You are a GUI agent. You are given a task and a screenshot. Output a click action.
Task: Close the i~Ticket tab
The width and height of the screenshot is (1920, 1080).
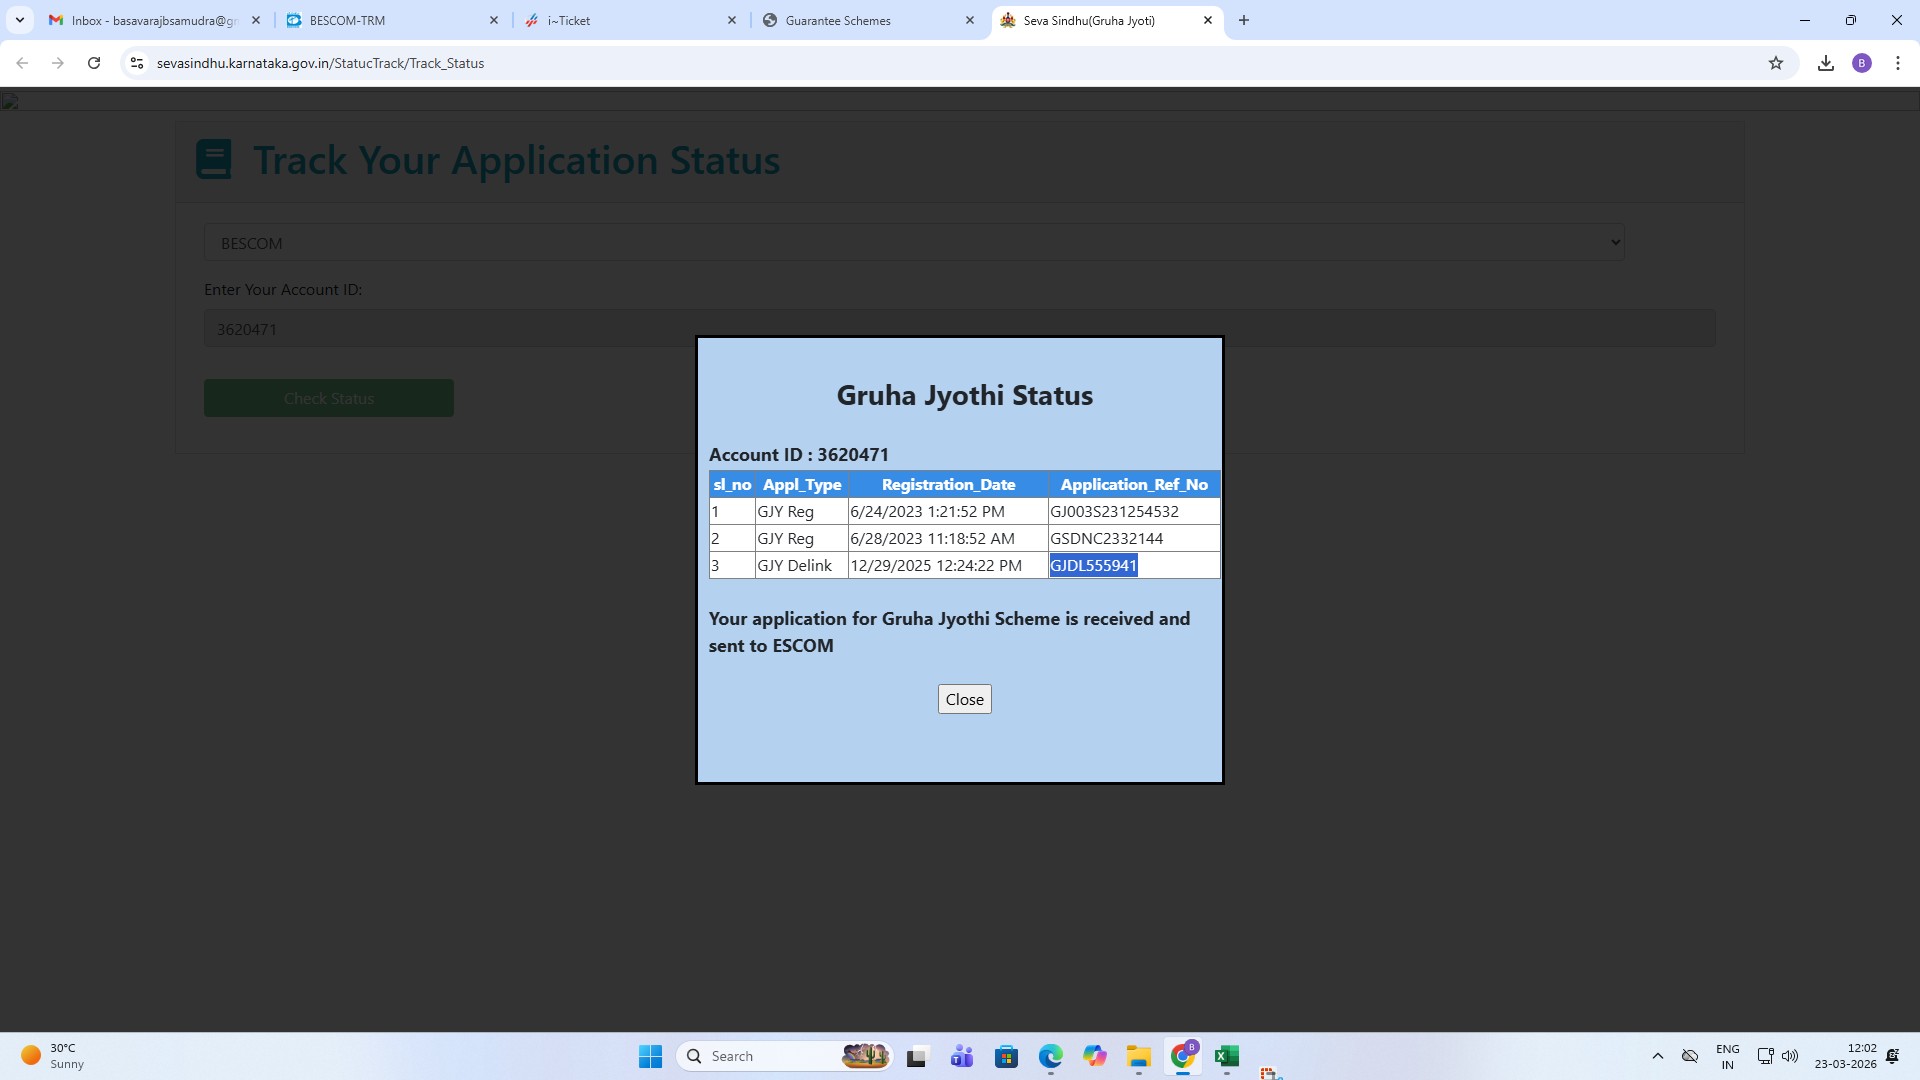click(732, 20)
